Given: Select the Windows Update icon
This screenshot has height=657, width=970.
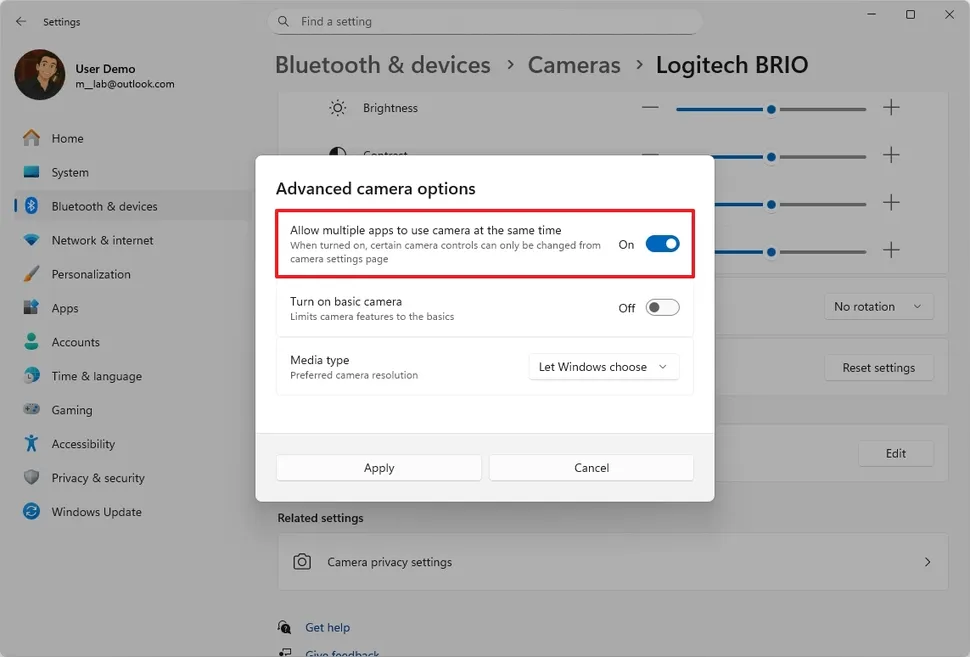Looking at the screenshot, I should (x=29, y=512).
